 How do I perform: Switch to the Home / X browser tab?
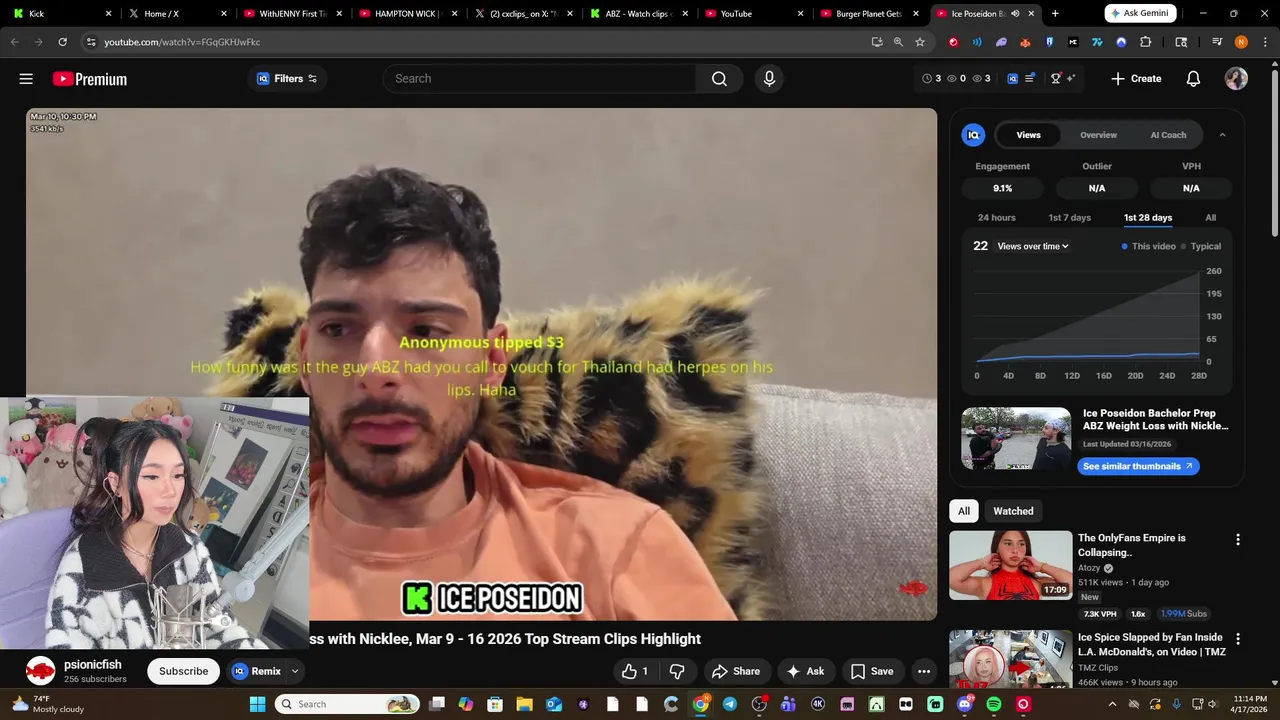coord(178,14)
